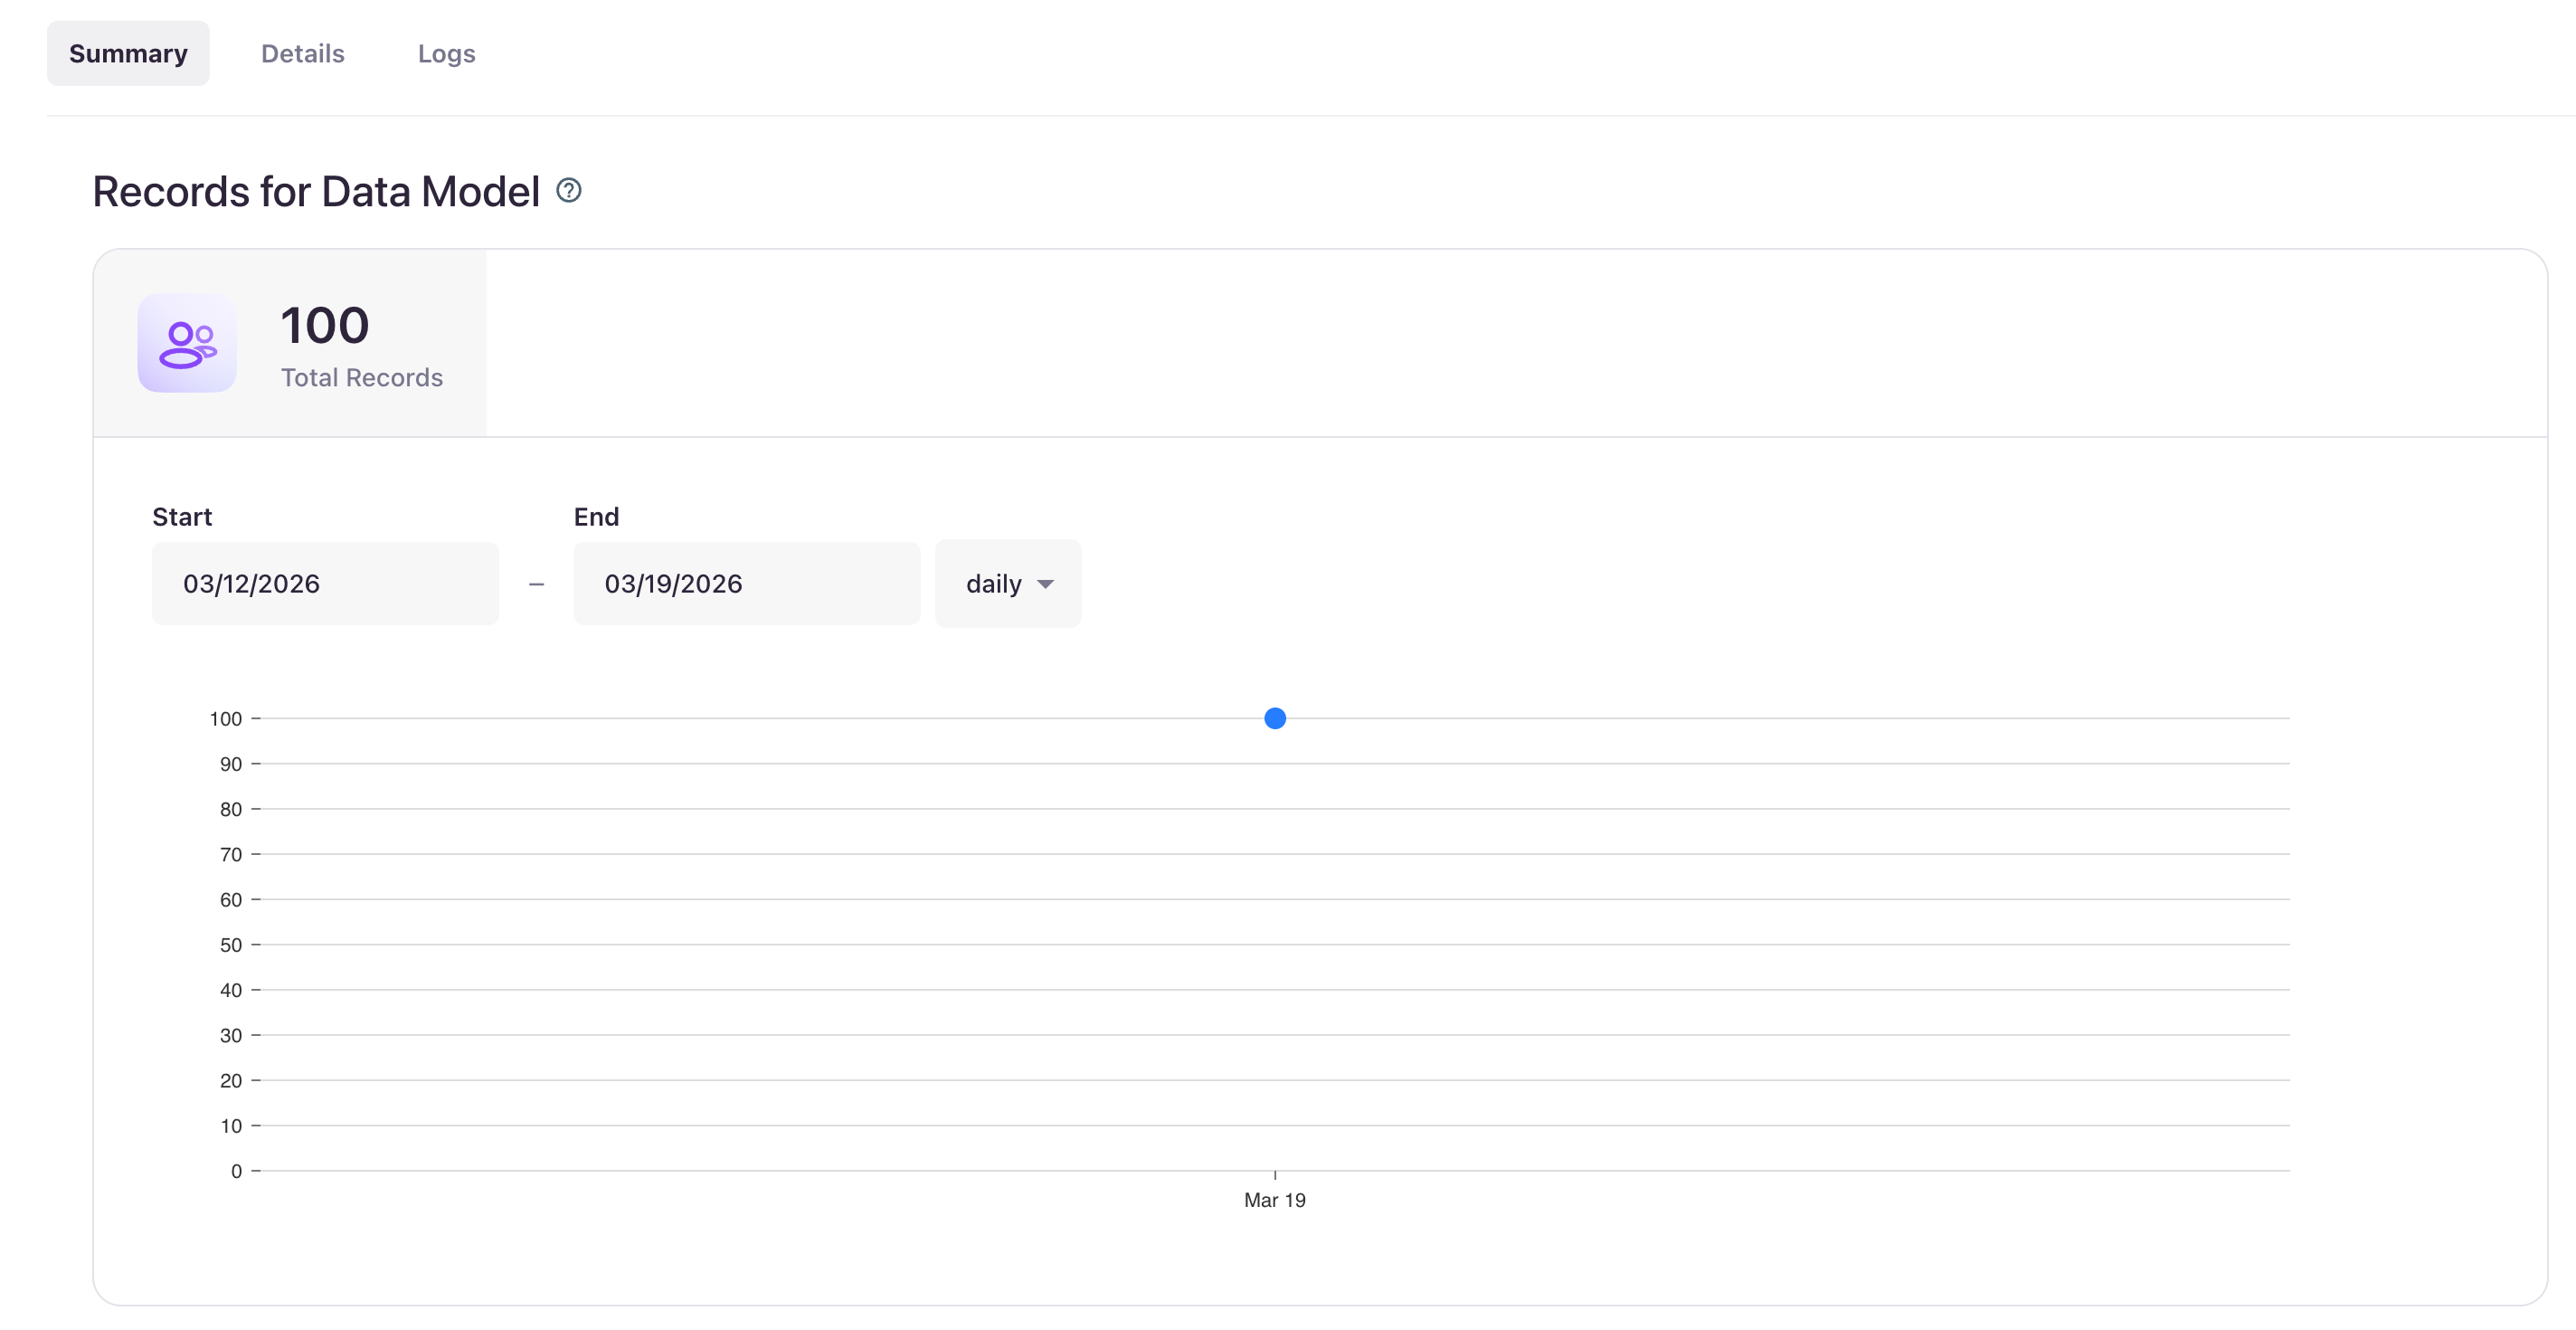Click the Total Records label

(x=361, y=377)
